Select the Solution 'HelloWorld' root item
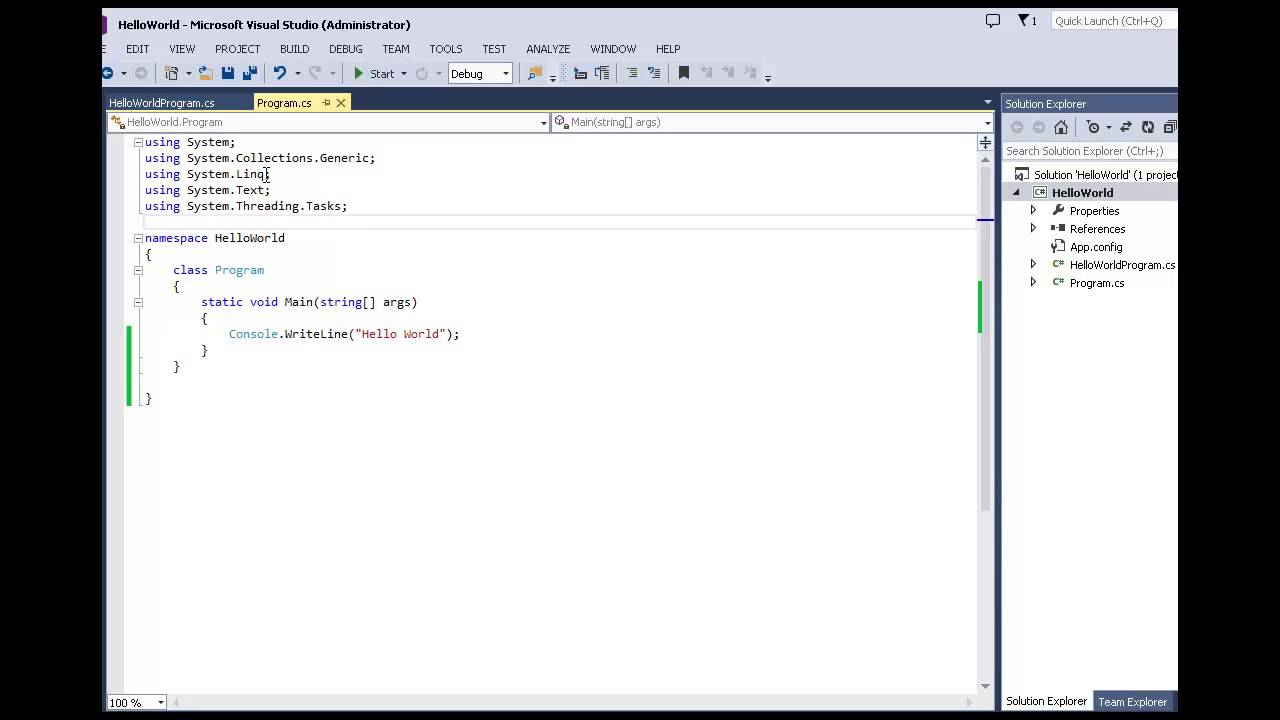 [1097, 175]
